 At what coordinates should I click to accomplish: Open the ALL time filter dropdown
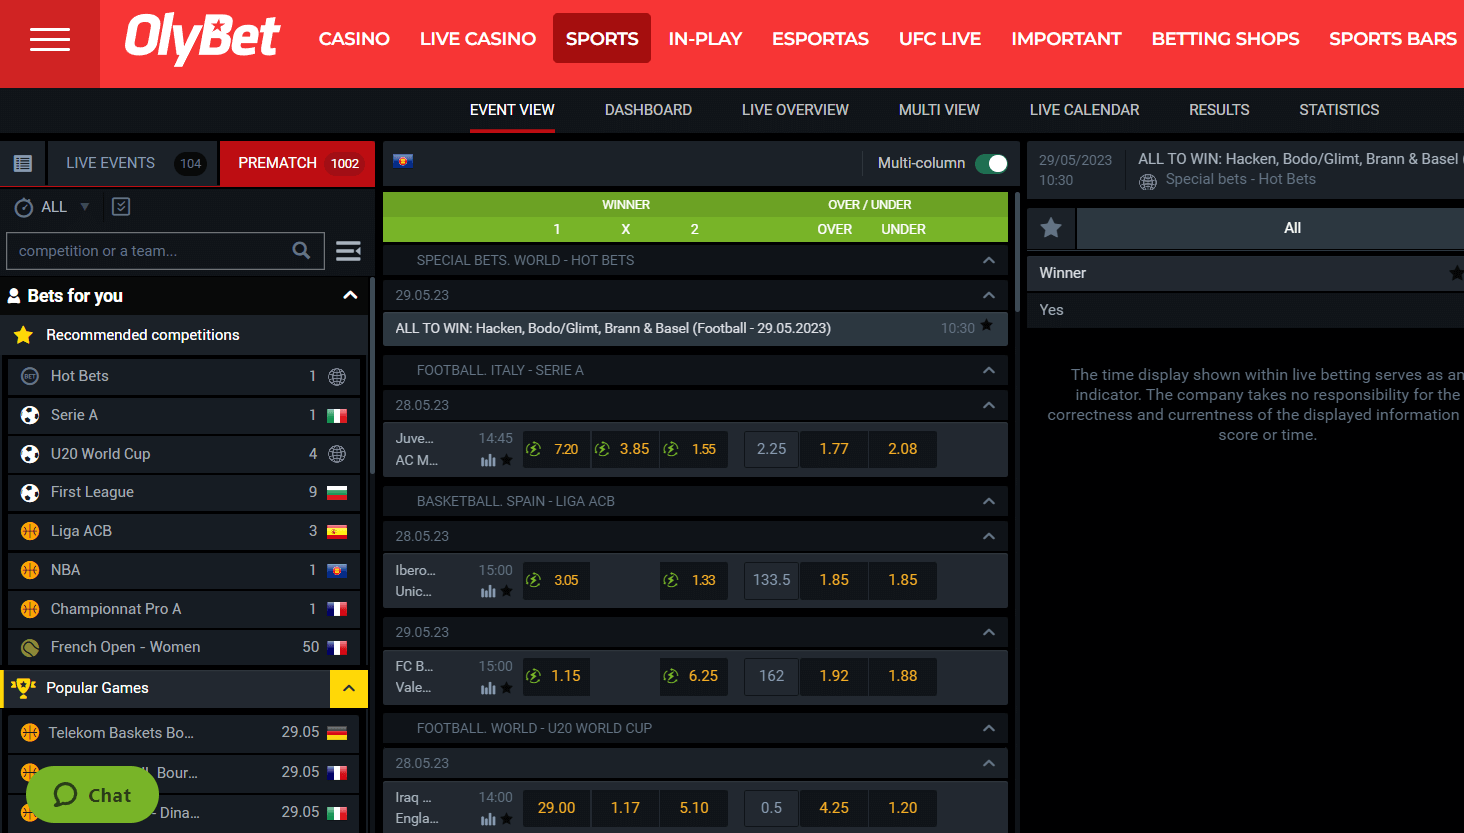click(x=85, y=207)
